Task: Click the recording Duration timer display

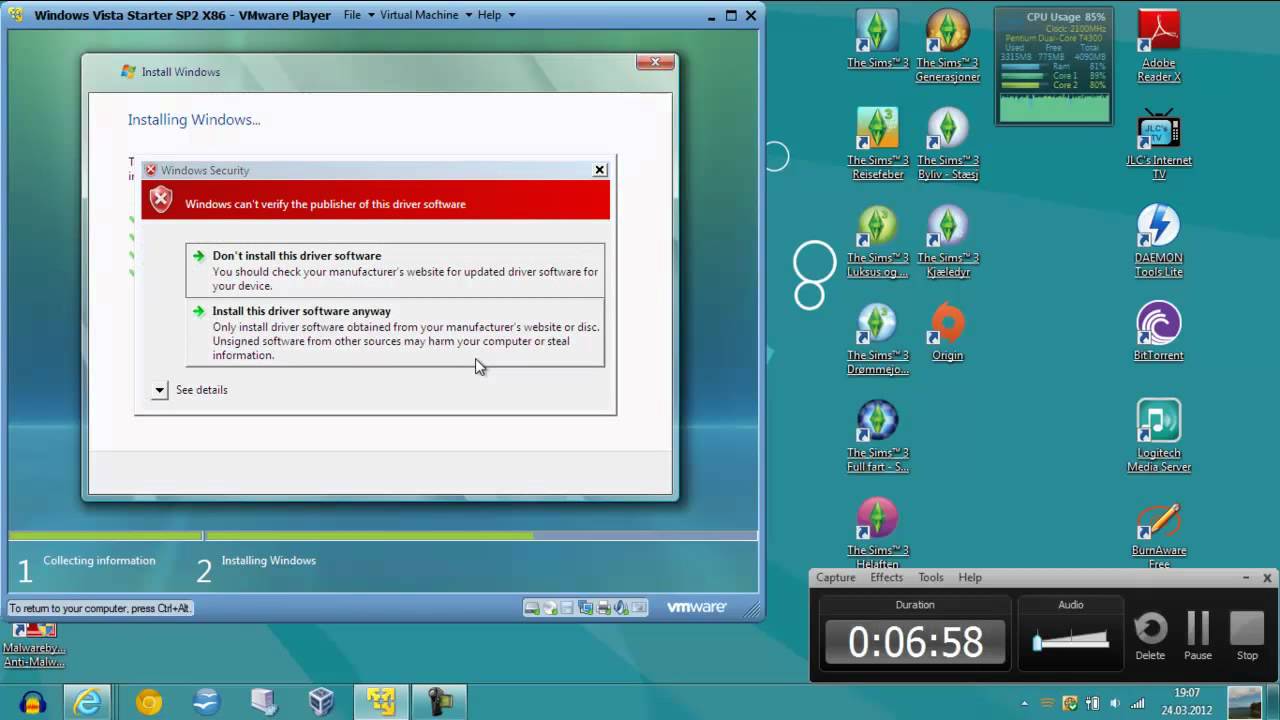Action: tap(915, 641)
